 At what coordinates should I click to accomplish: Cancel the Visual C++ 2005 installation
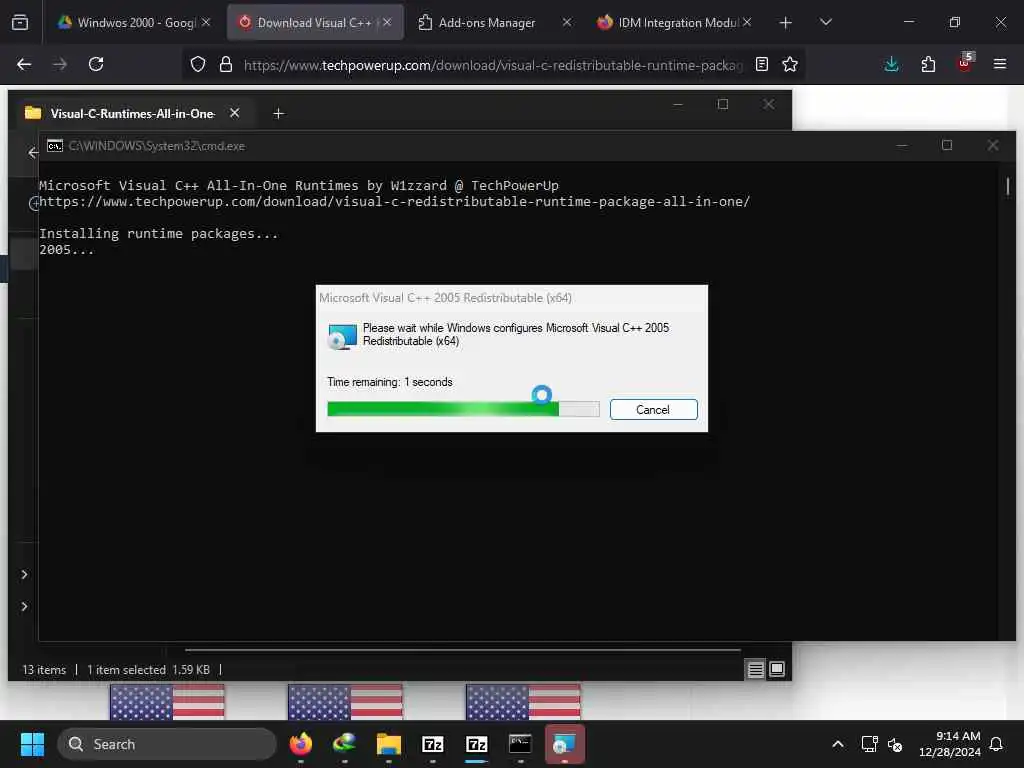tap(653, 409)
